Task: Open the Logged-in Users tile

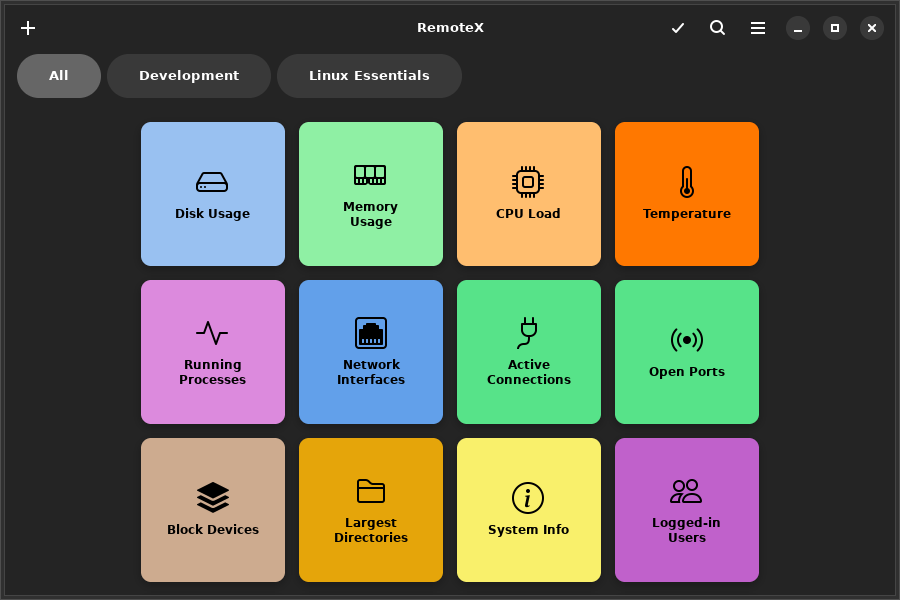Action: point(687,510)
